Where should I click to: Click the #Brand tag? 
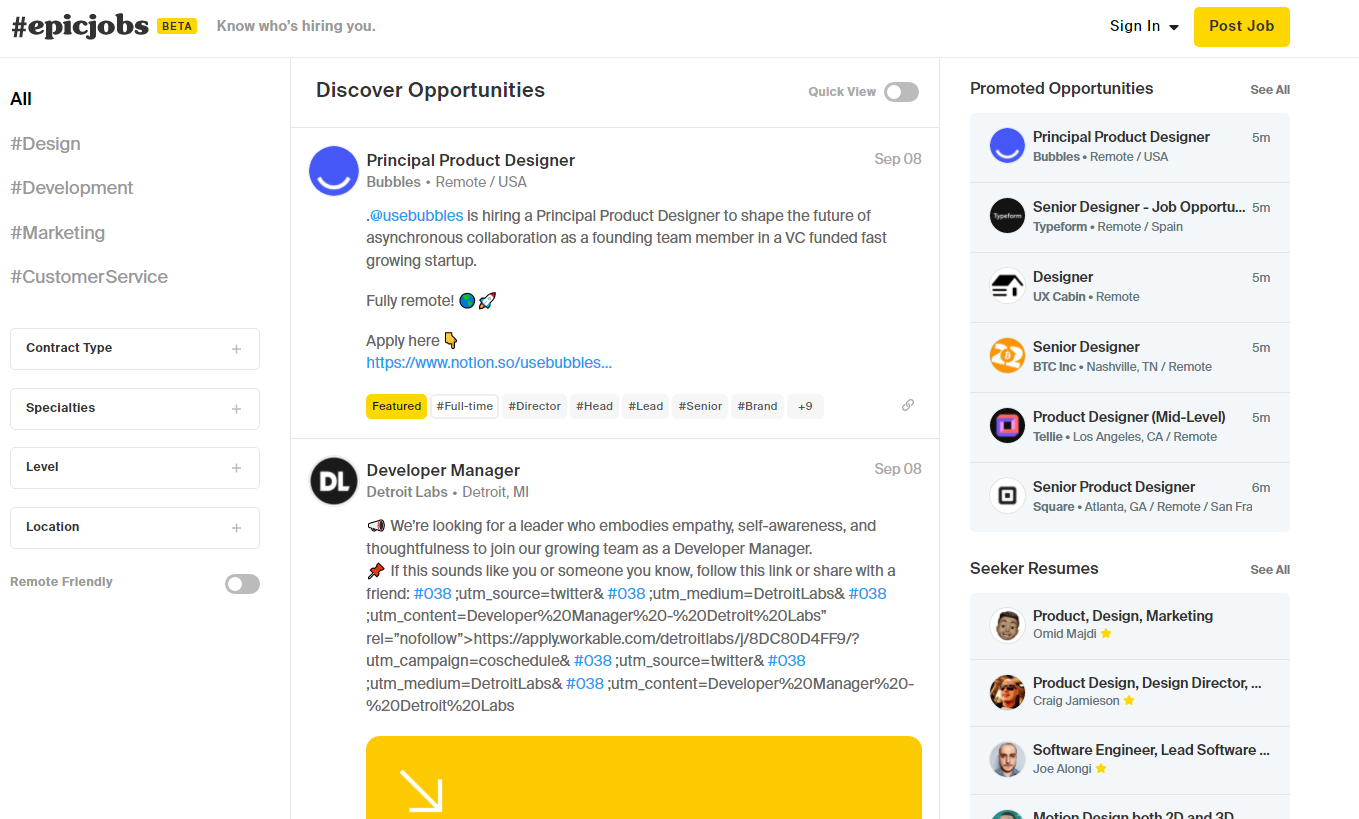757,406
